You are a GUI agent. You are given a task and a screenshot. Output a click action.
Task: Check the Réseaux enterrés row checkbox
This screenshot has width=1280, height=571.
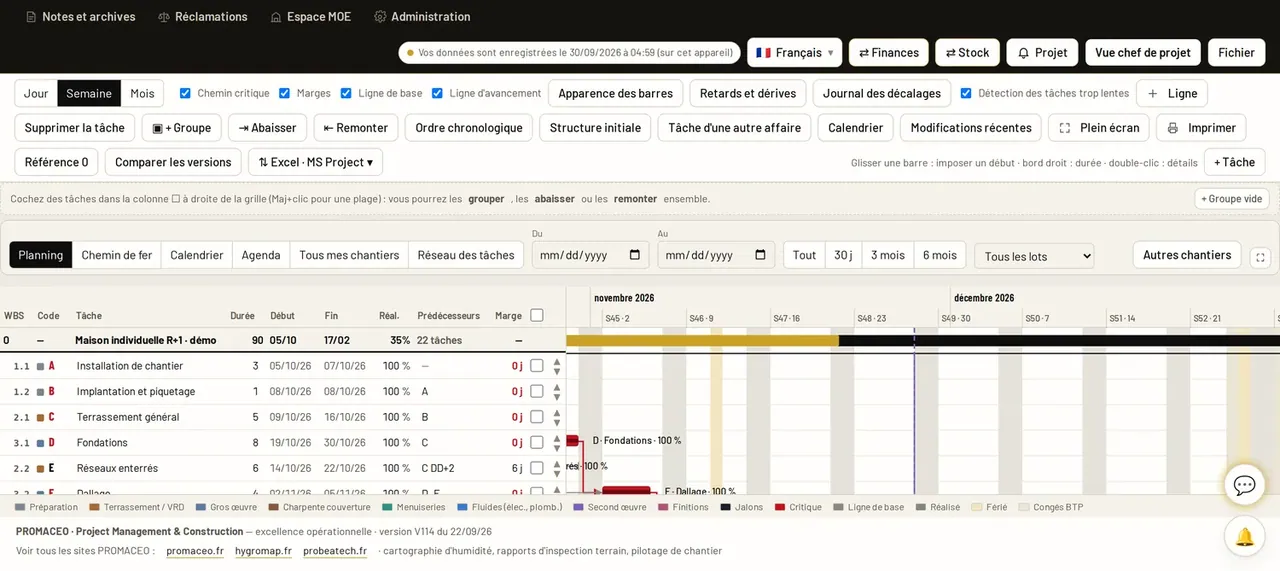(x=537, y=468)
